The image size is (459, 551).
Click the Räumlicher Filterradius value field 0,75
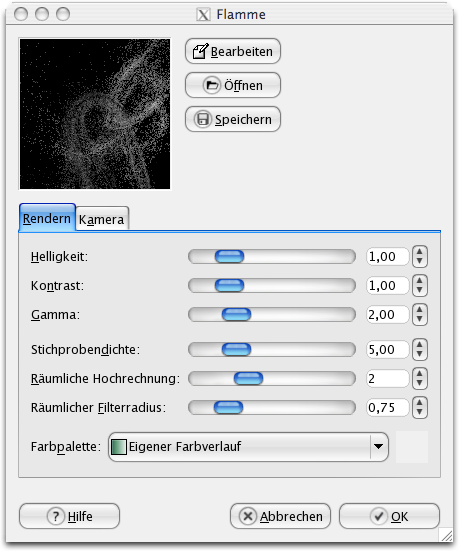pyautogui.click(x=388, y=408)
